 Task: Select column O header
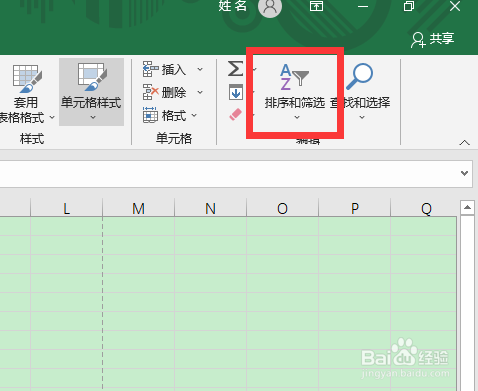(x=282, y=208)
